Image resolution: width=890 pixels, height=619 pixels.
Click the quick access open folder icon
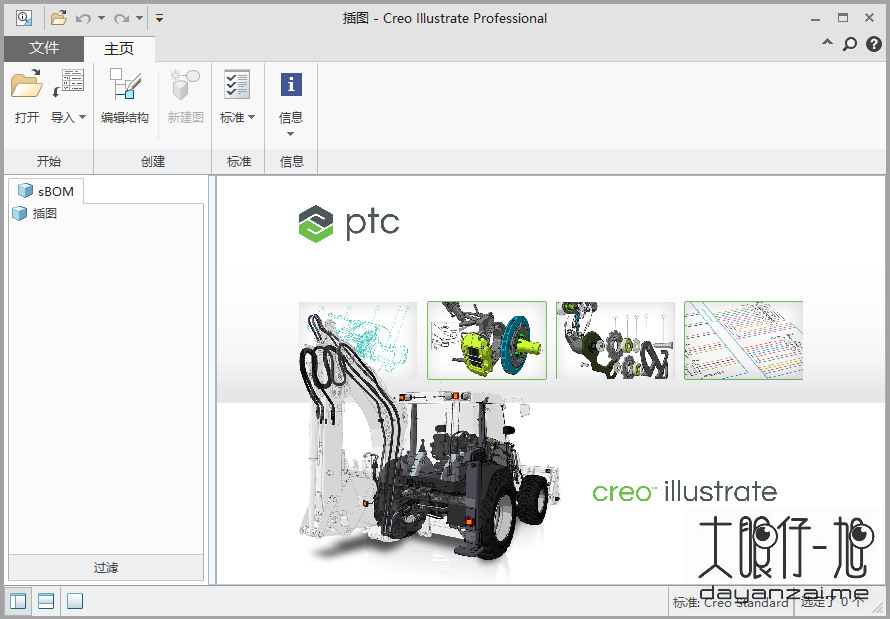(x=58, y=18)
